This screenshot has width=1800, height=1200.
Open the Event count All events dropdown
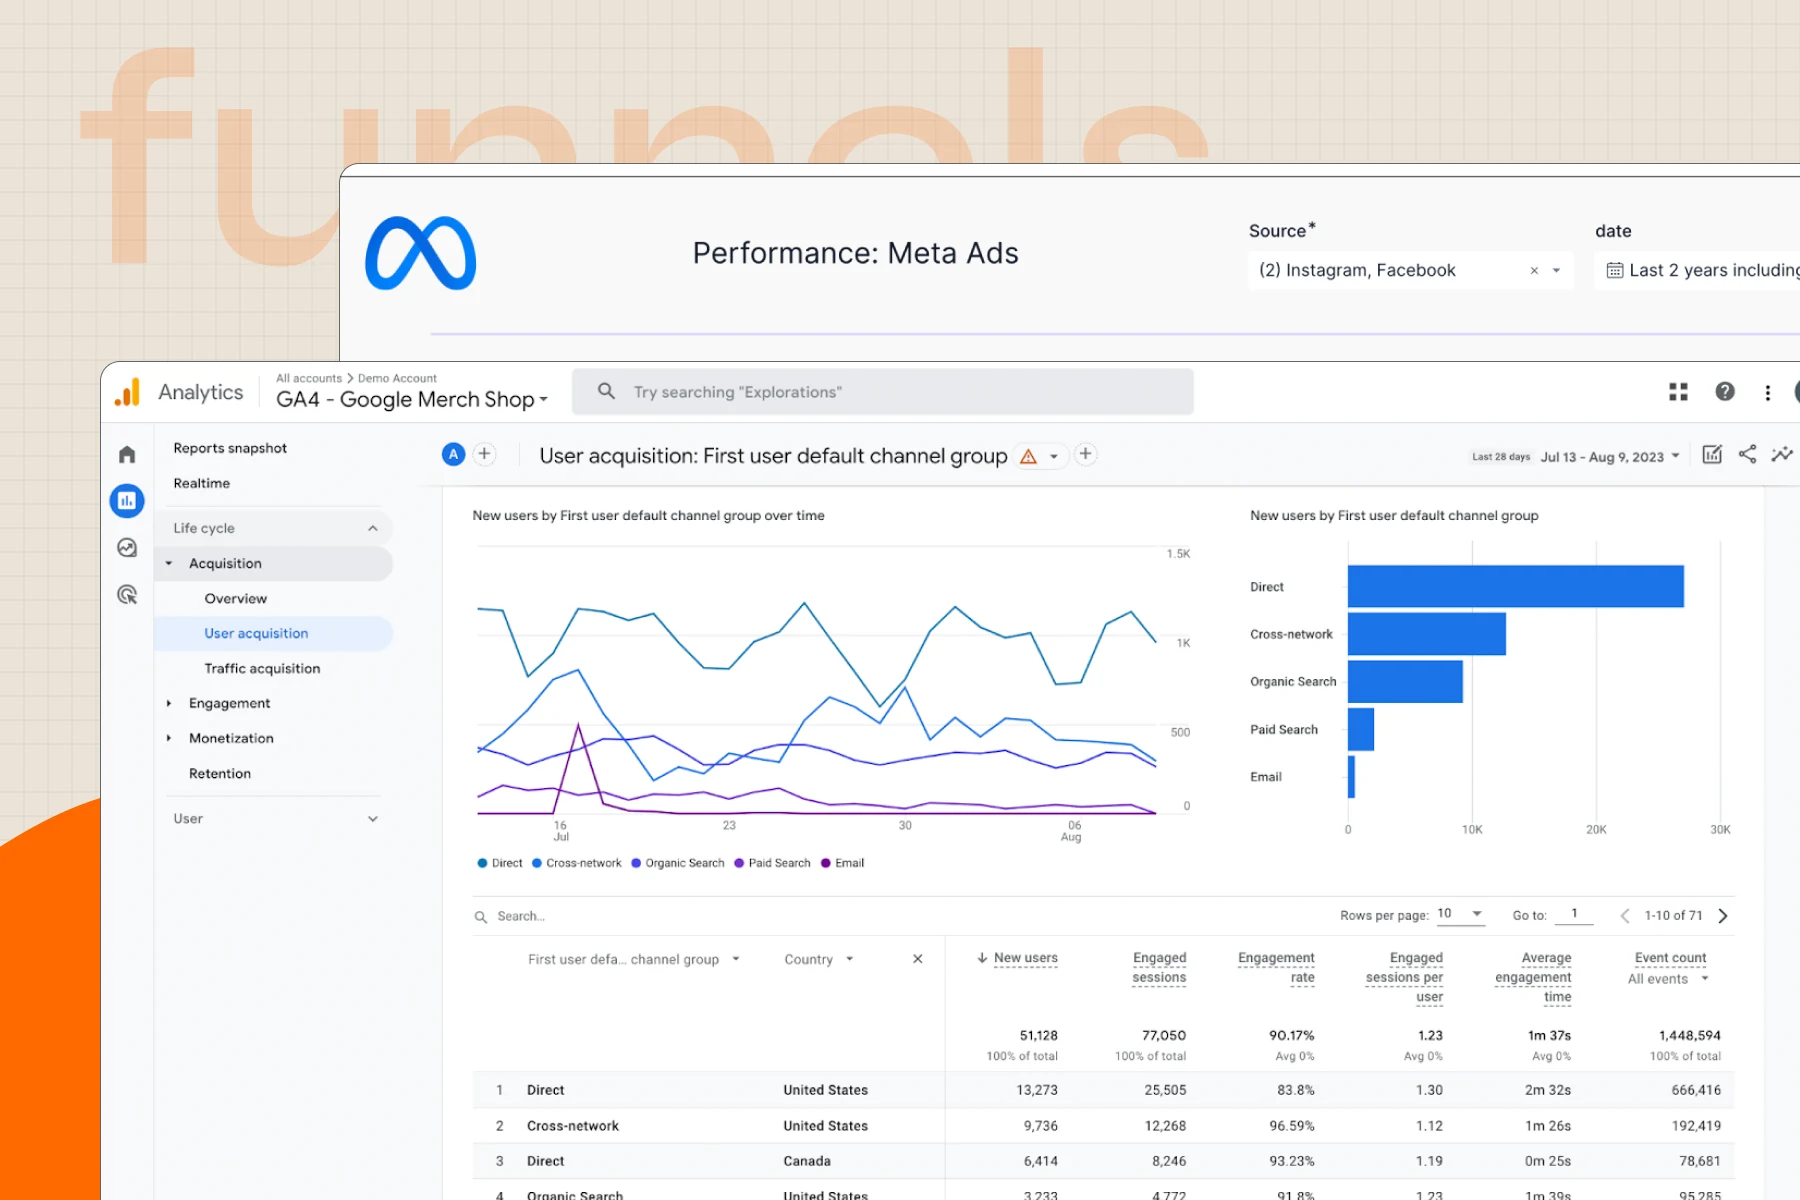(1668, 980)
